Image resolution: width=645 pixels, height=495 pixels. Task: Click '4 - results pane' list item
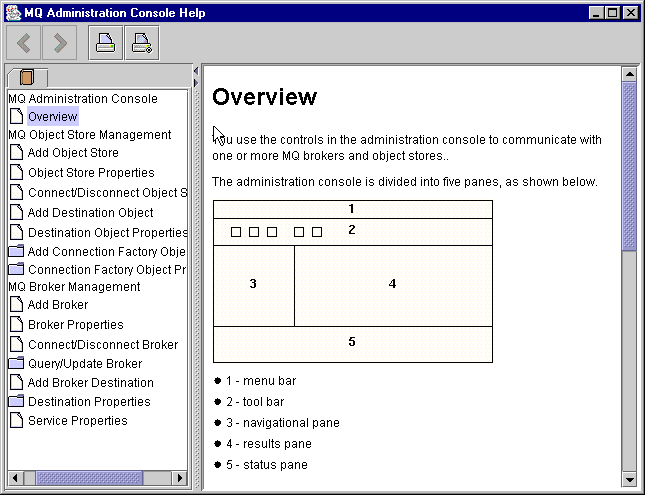click(x=269, y=444)
